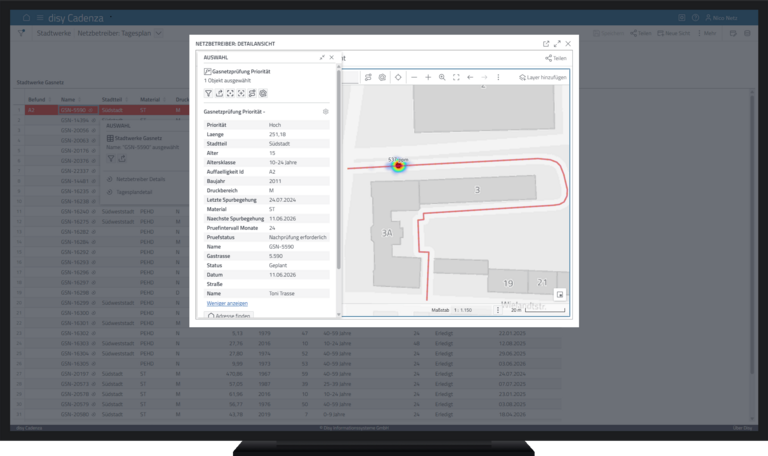
Task: Click the filter icon in the Auswahl panel toolbar
Action: tap(208, 93)
